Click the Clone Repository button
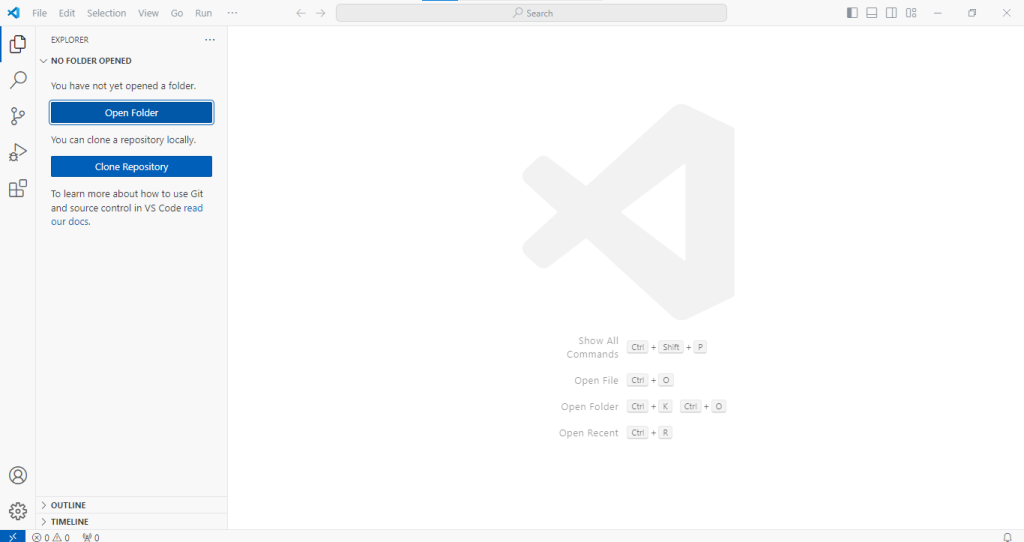 (x=131, y=167)
